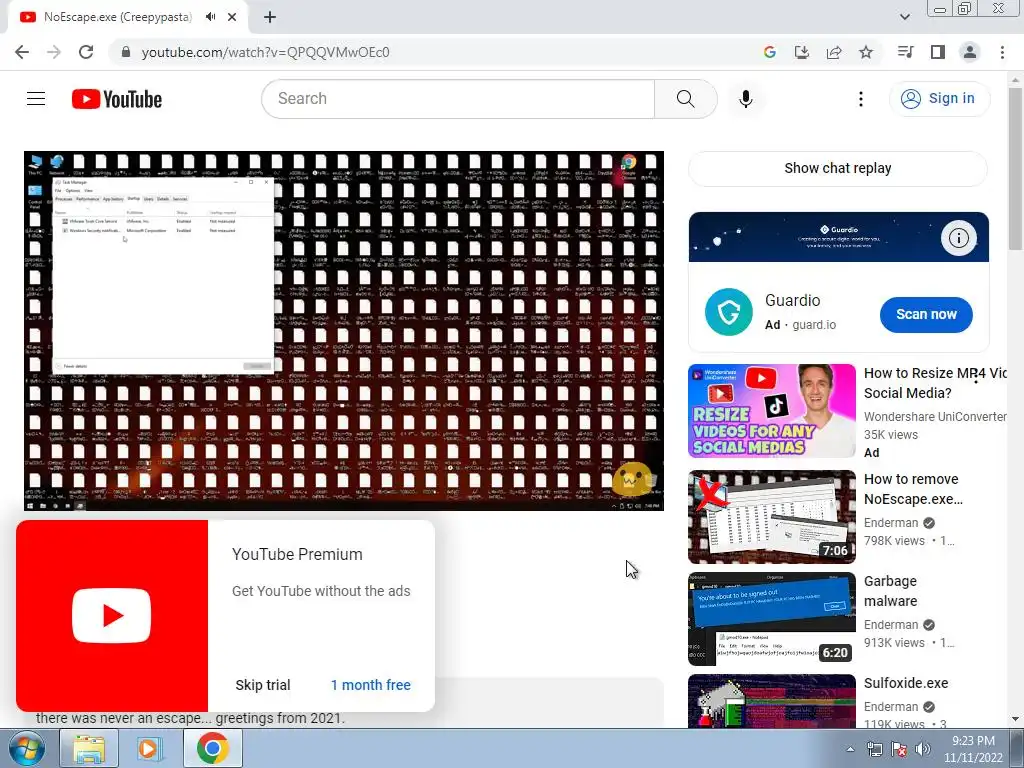Image resolution: width=1024 pixels, height=768 pixels.
Task: Click the network tray icon
Action: tap(874, 750)
